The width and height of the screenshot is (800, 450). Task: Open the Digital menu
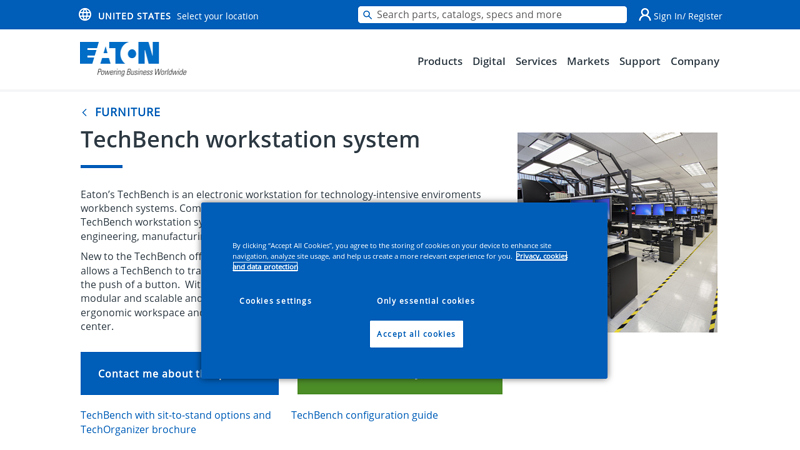(x=489, y=61)
